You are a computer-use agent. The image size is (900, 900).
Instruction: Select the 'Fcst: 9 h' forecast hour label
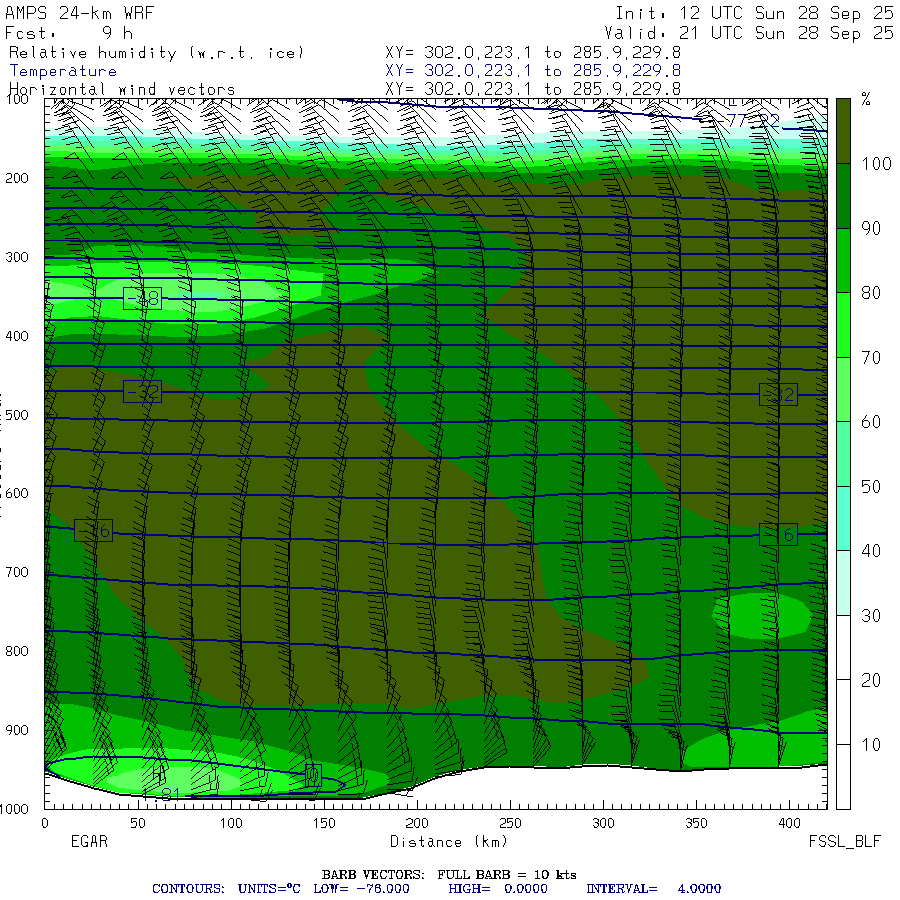pyautogui.click(x=69, y=33)
